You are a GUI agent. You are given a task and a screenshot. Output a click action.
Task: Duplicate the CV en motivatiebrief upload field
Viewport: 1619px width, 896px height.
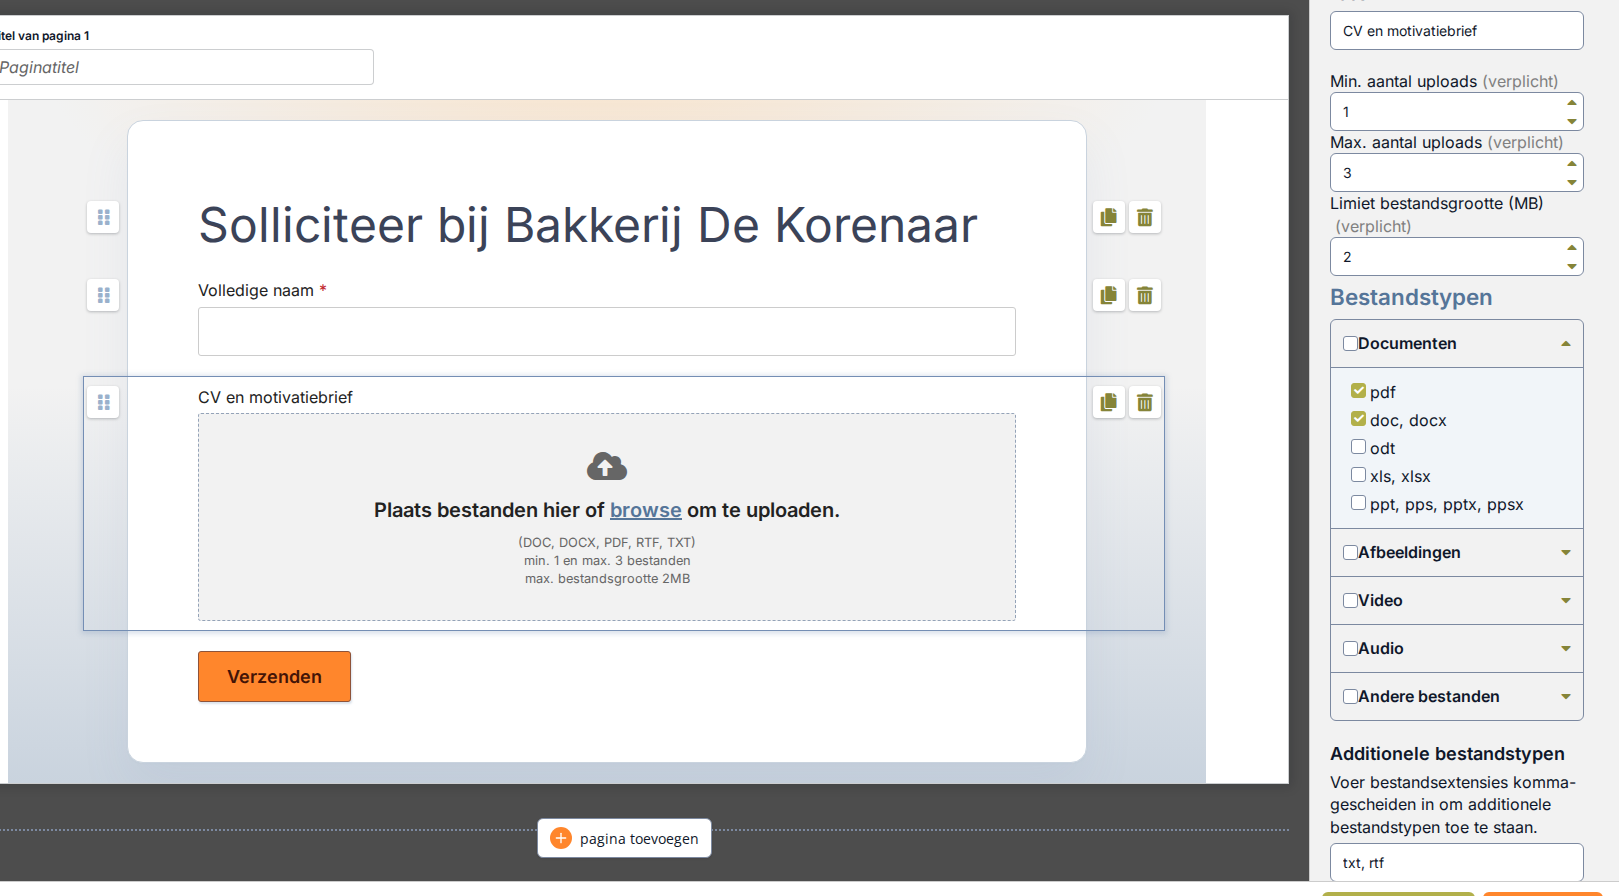1109,402
